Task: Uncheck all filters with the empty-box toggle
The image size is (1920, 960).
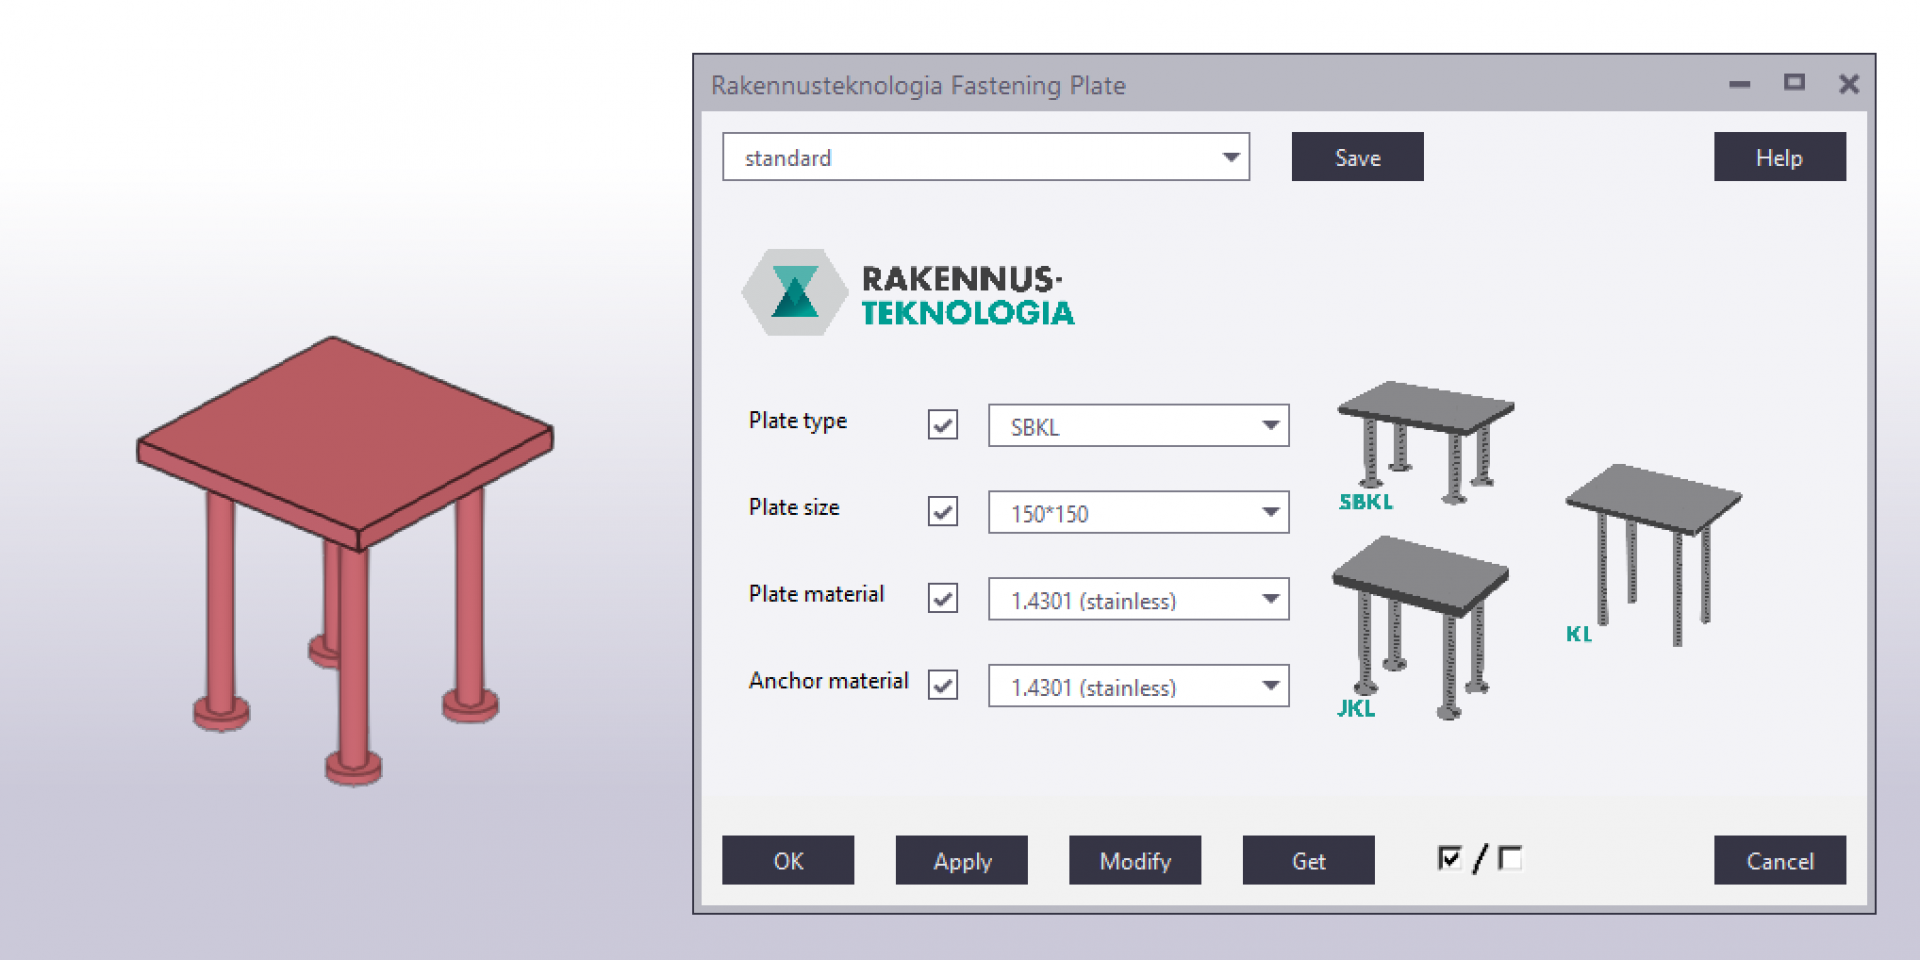Action: (x=1510, y=858)
